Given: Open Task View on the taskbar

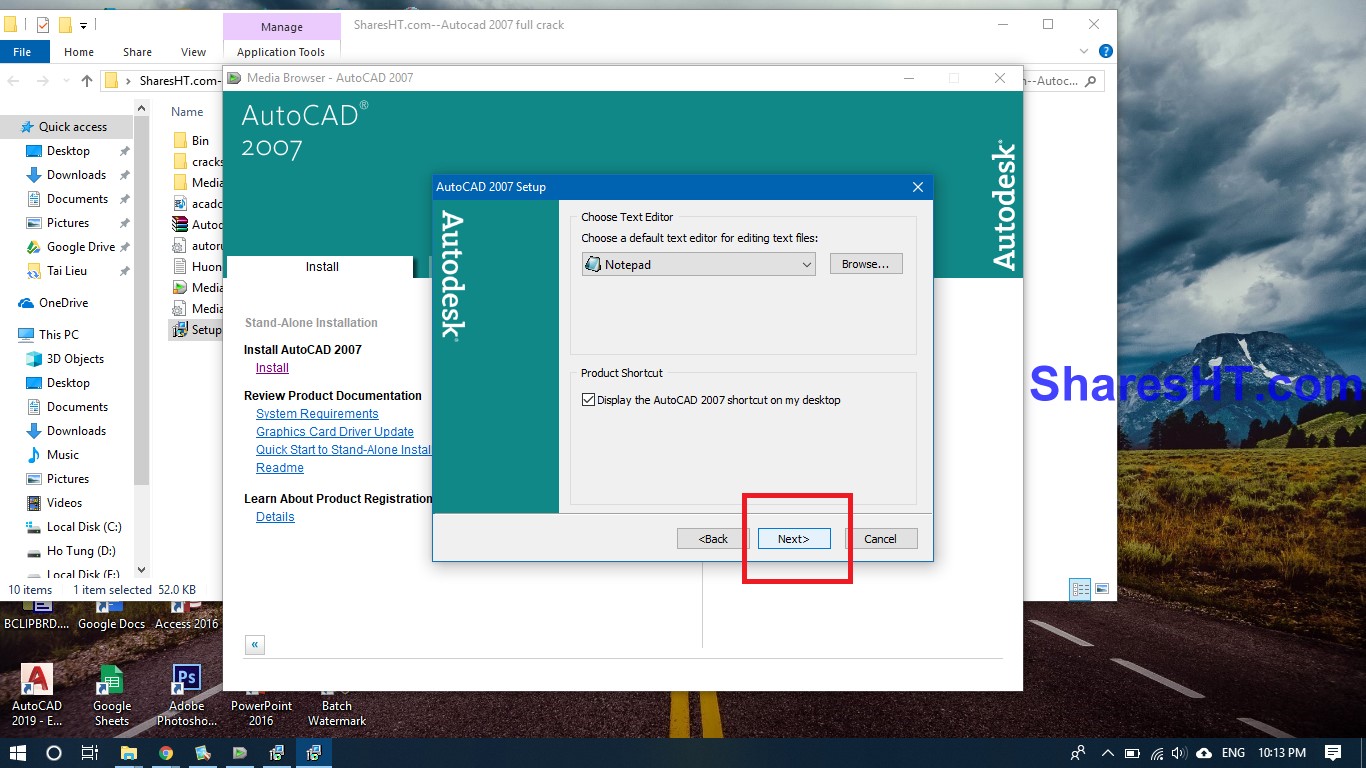Looking at the screenshot, I should pos(89,753).
